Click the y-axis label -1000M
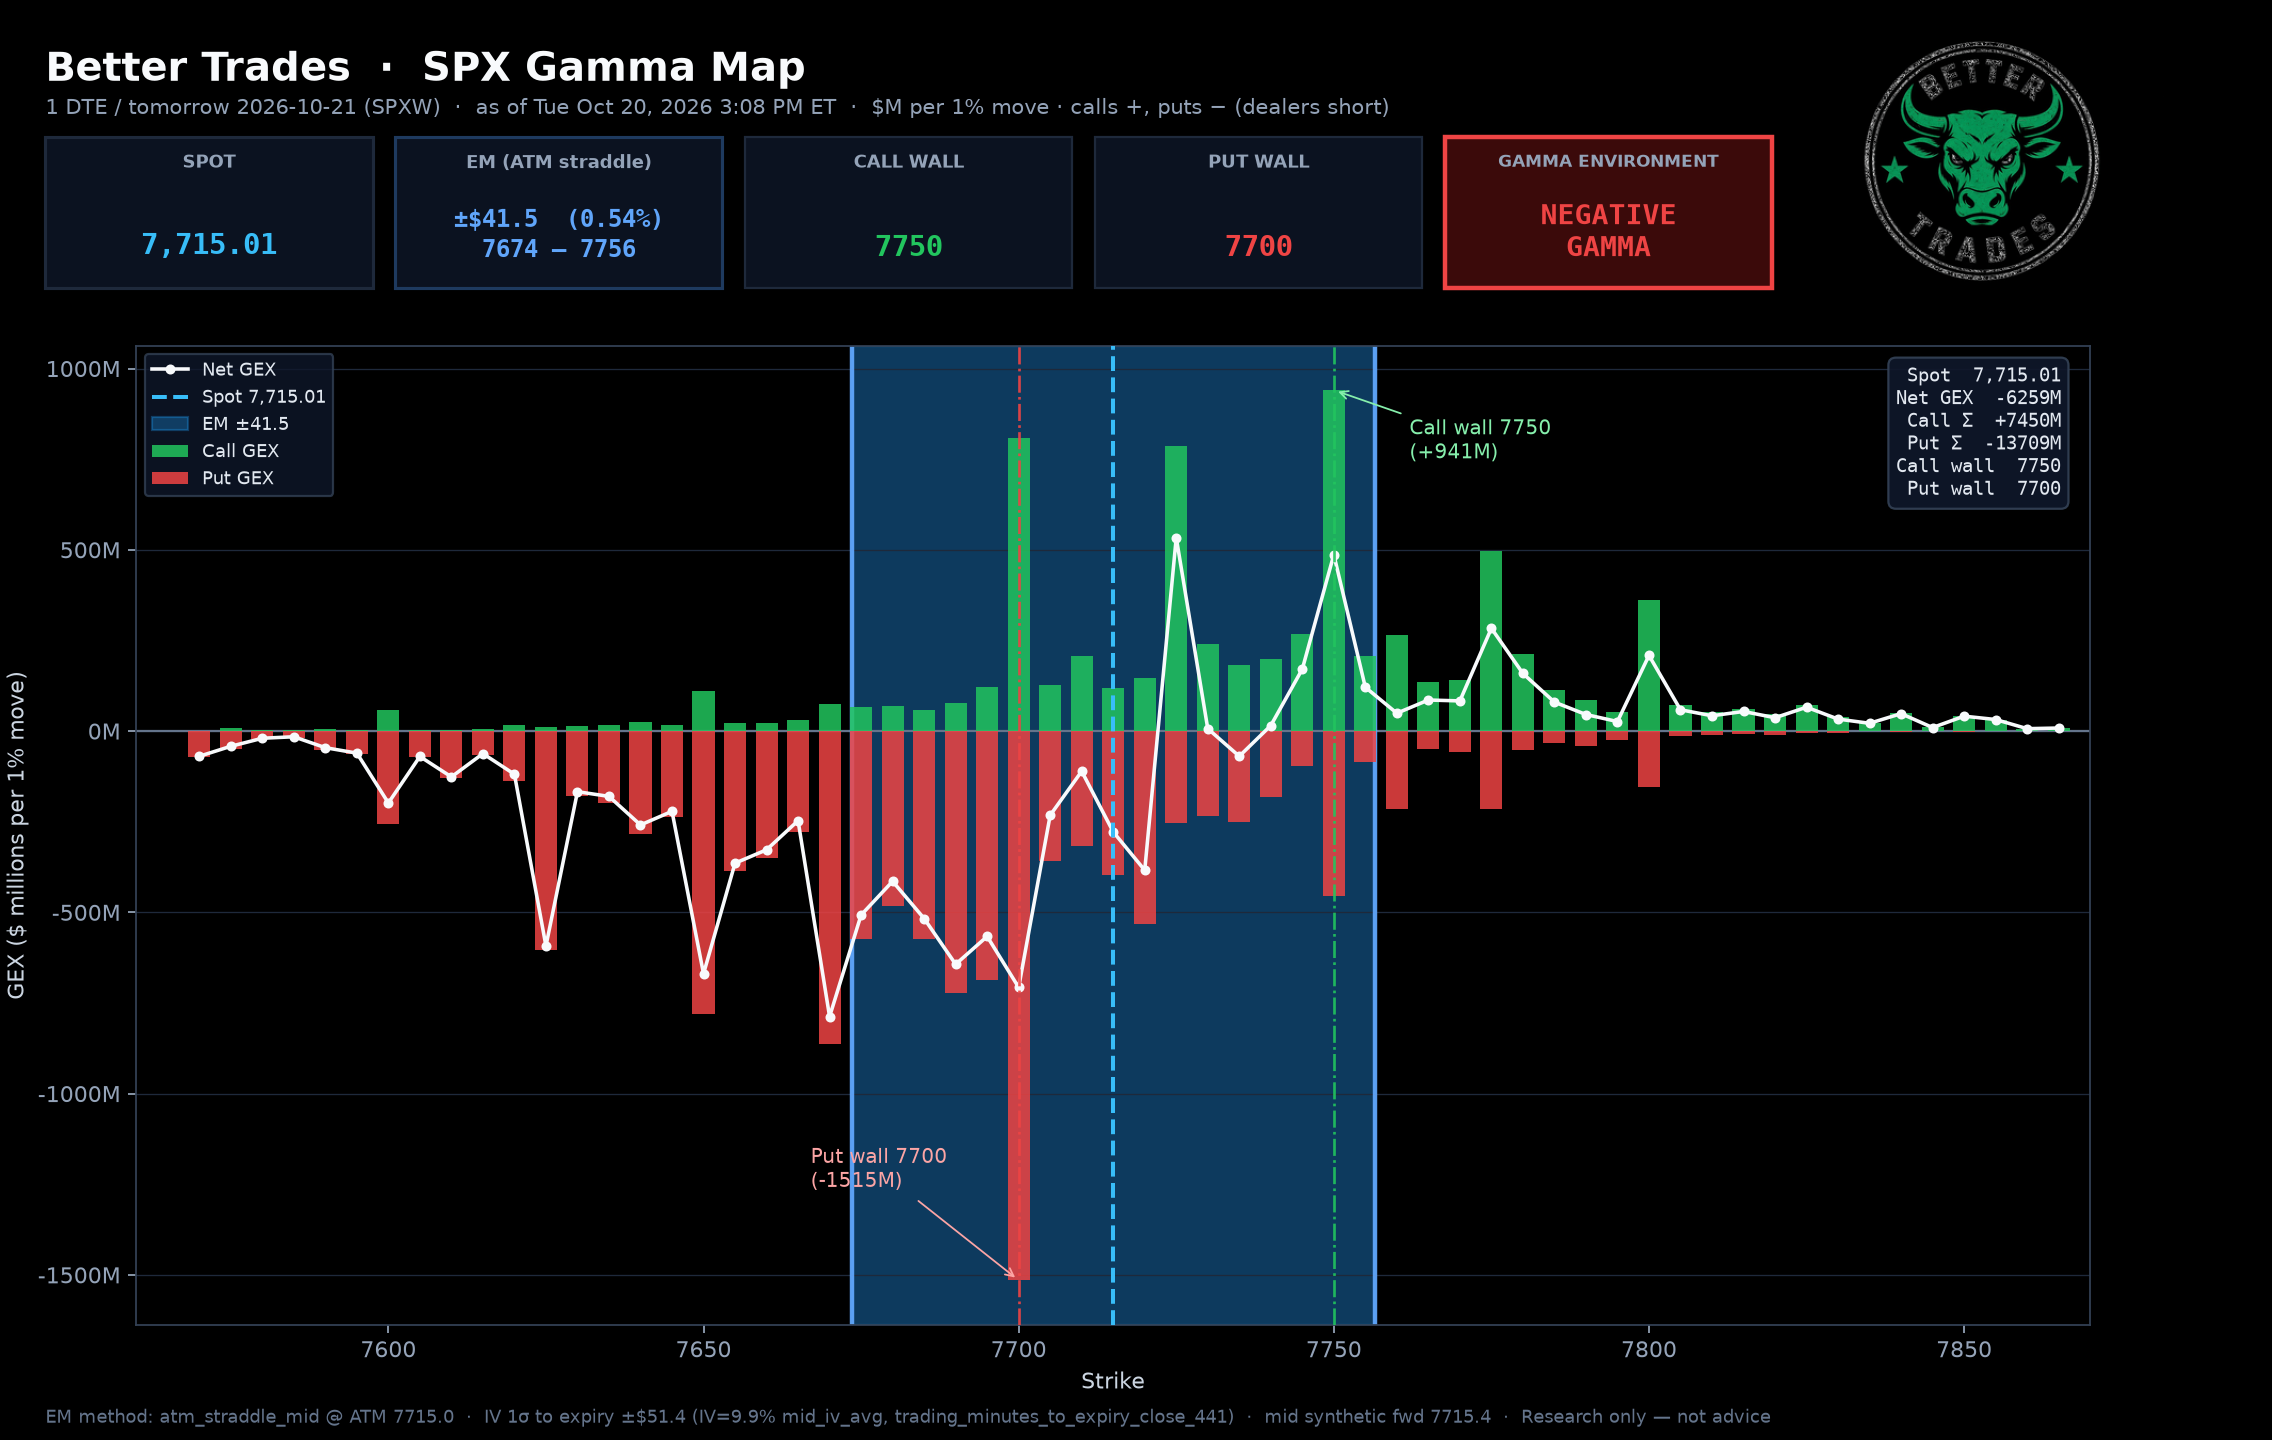The image size is (2272, 1440). [79, 1094]
